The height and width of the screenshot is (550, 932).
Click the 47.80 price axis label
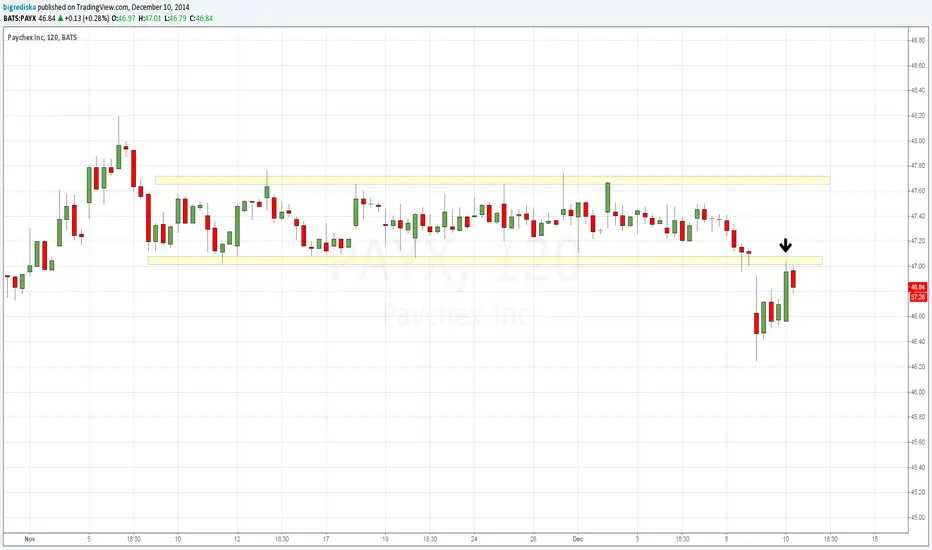pyautogui.click(x=918, y=166)
